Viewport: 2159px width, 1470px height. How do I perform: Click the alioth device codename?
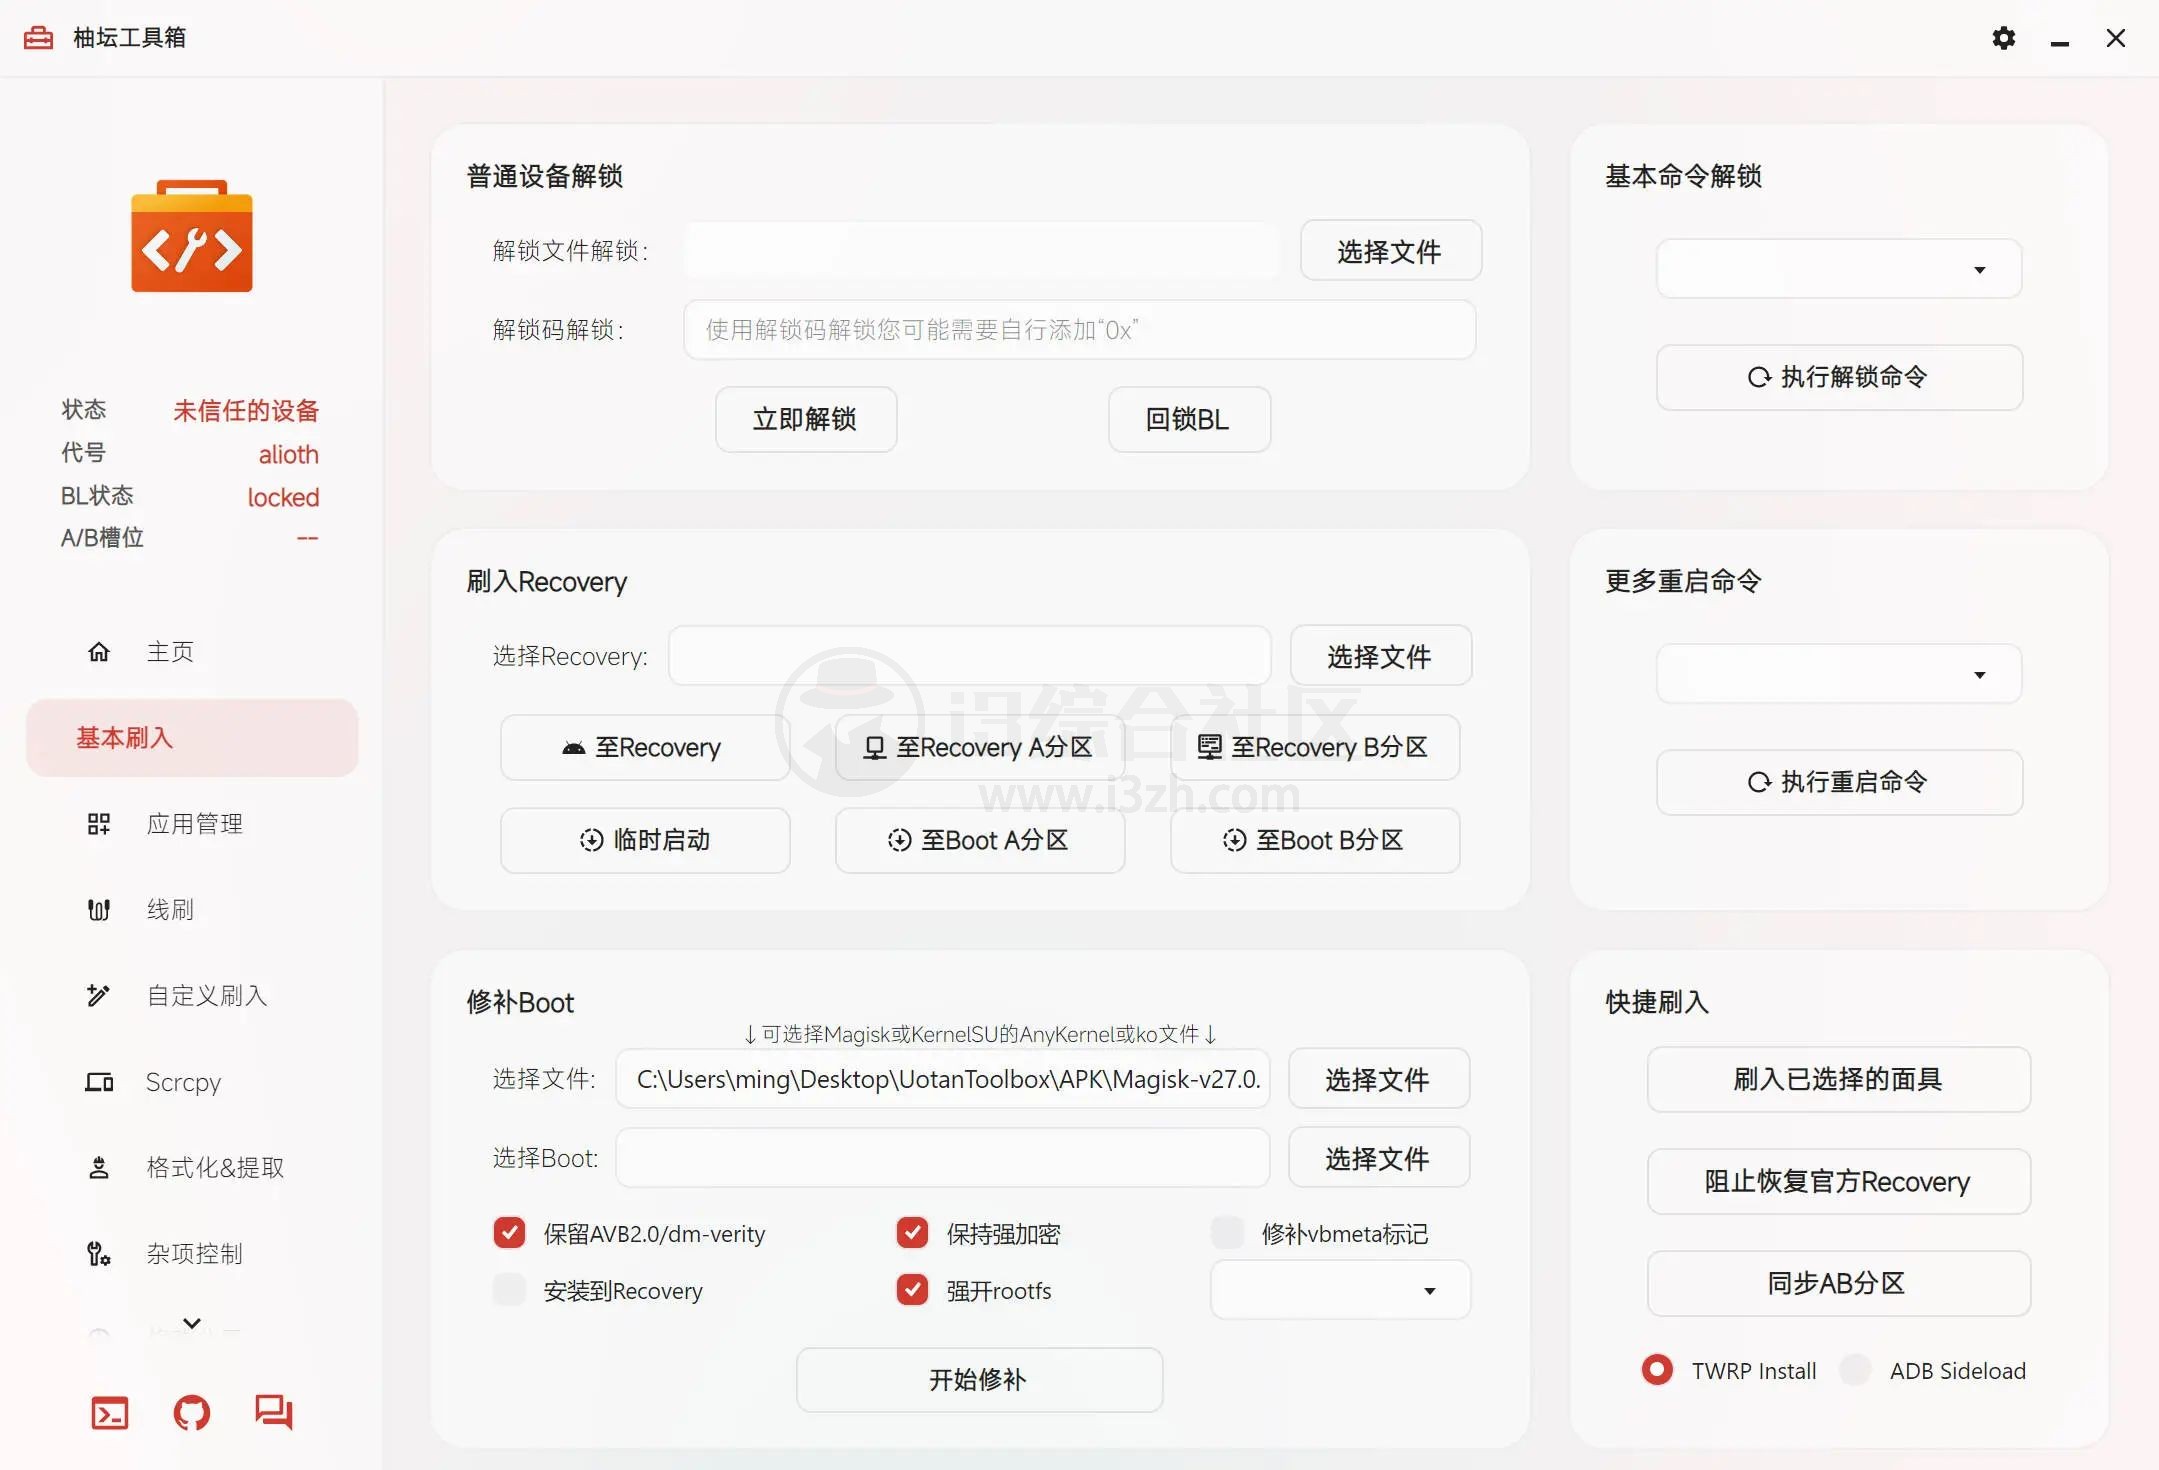click(x=288, y=454)
